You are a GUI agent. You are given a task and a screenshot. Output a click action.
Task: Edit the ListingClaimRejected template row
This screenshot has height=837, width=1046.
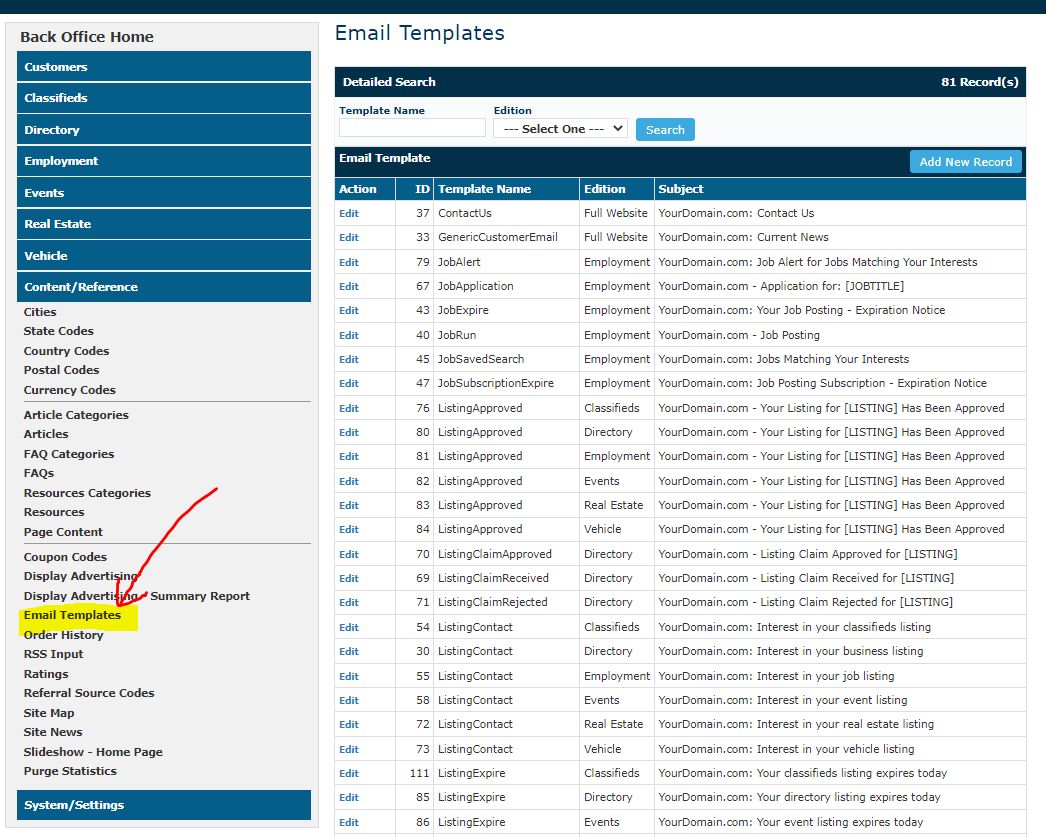pos(349,602)
